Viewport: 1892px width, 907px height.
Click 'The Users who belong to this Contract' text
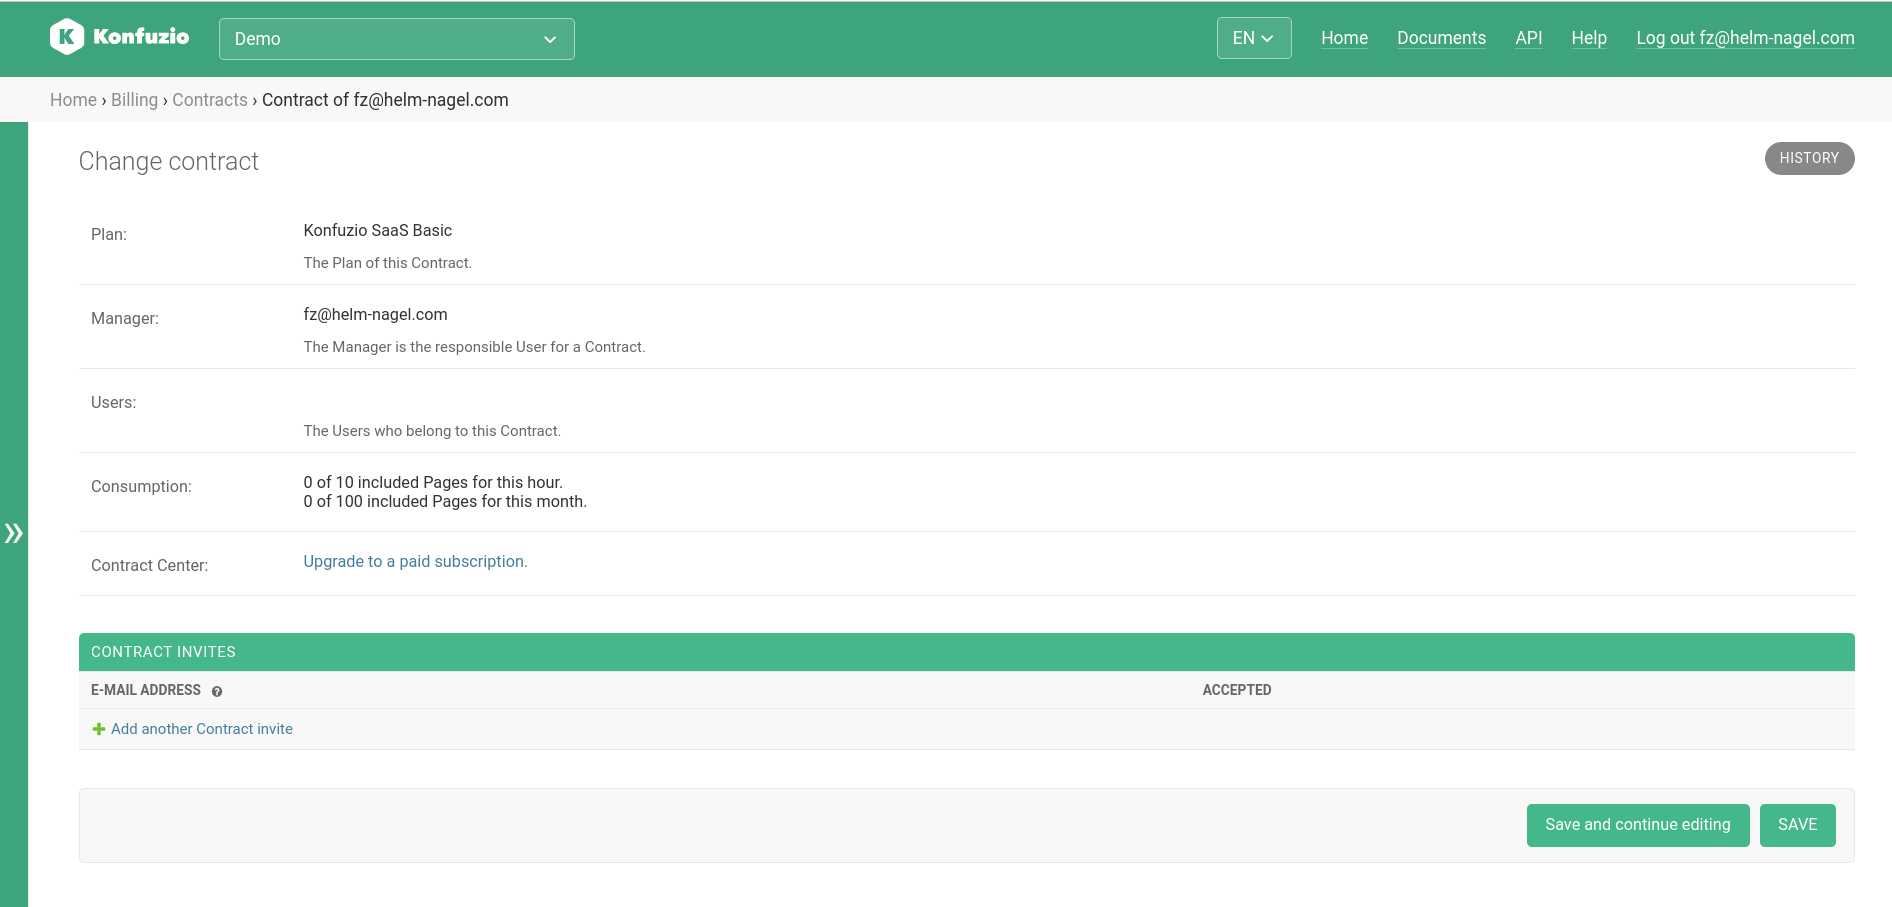(432, 431)
